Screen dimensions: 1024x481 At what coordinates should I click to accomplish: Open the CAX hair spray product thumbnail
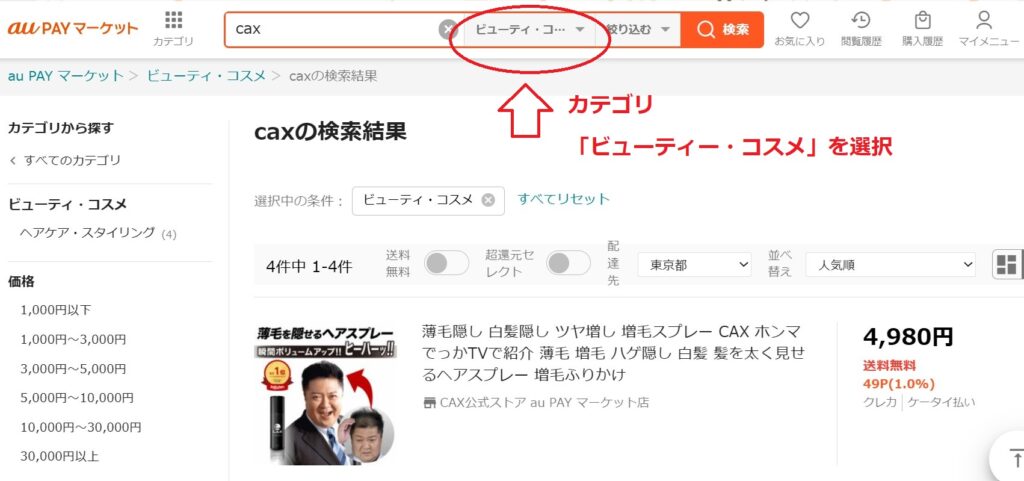pyautogui.click(x=325, y=394)
